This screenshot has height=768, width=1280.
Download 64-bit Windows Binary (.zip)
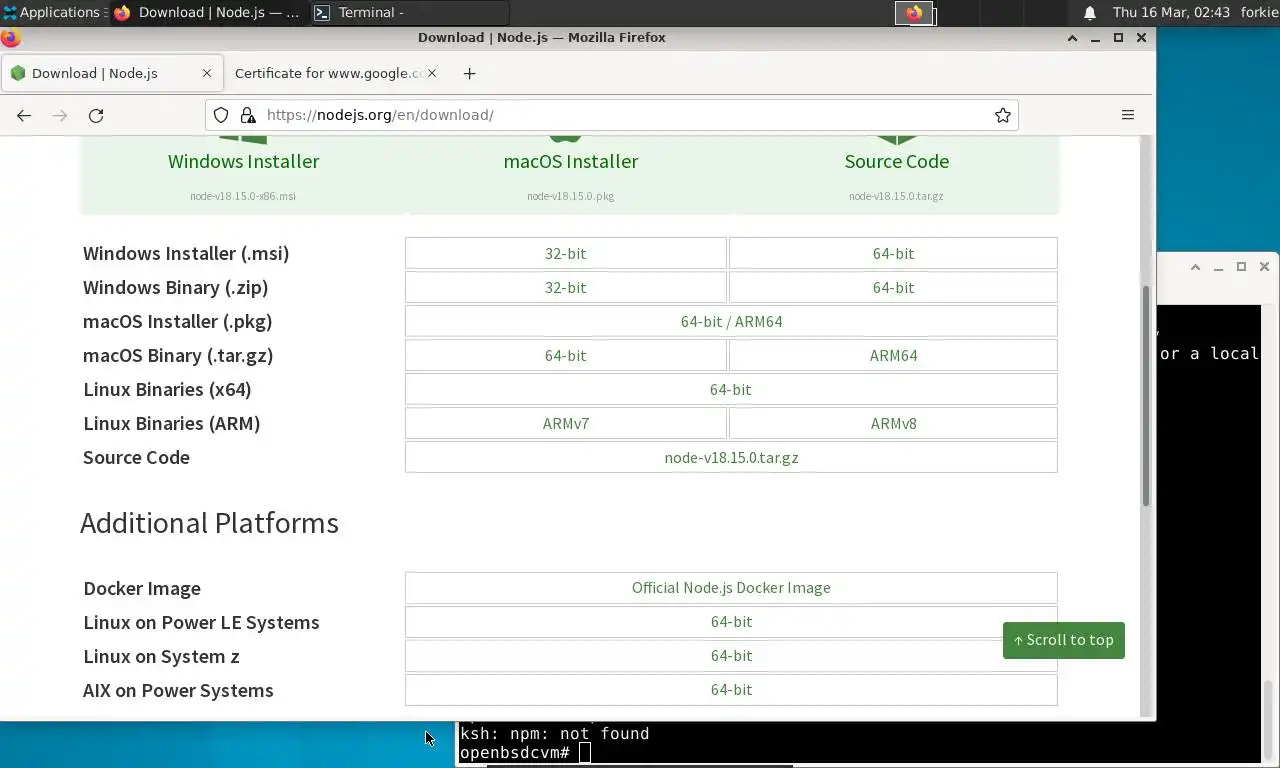[x=893, y=287]
